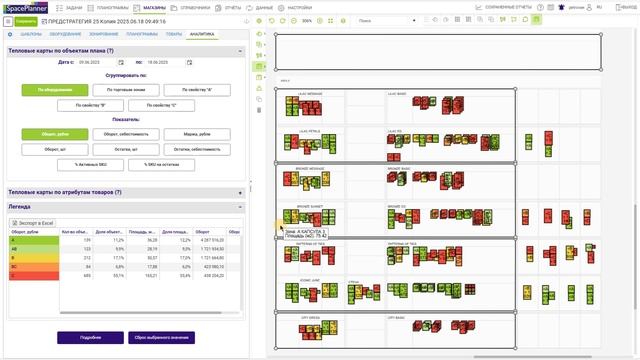Click the green Сохранить button
This screenshot has width=640, height=360.
(26, 22)
